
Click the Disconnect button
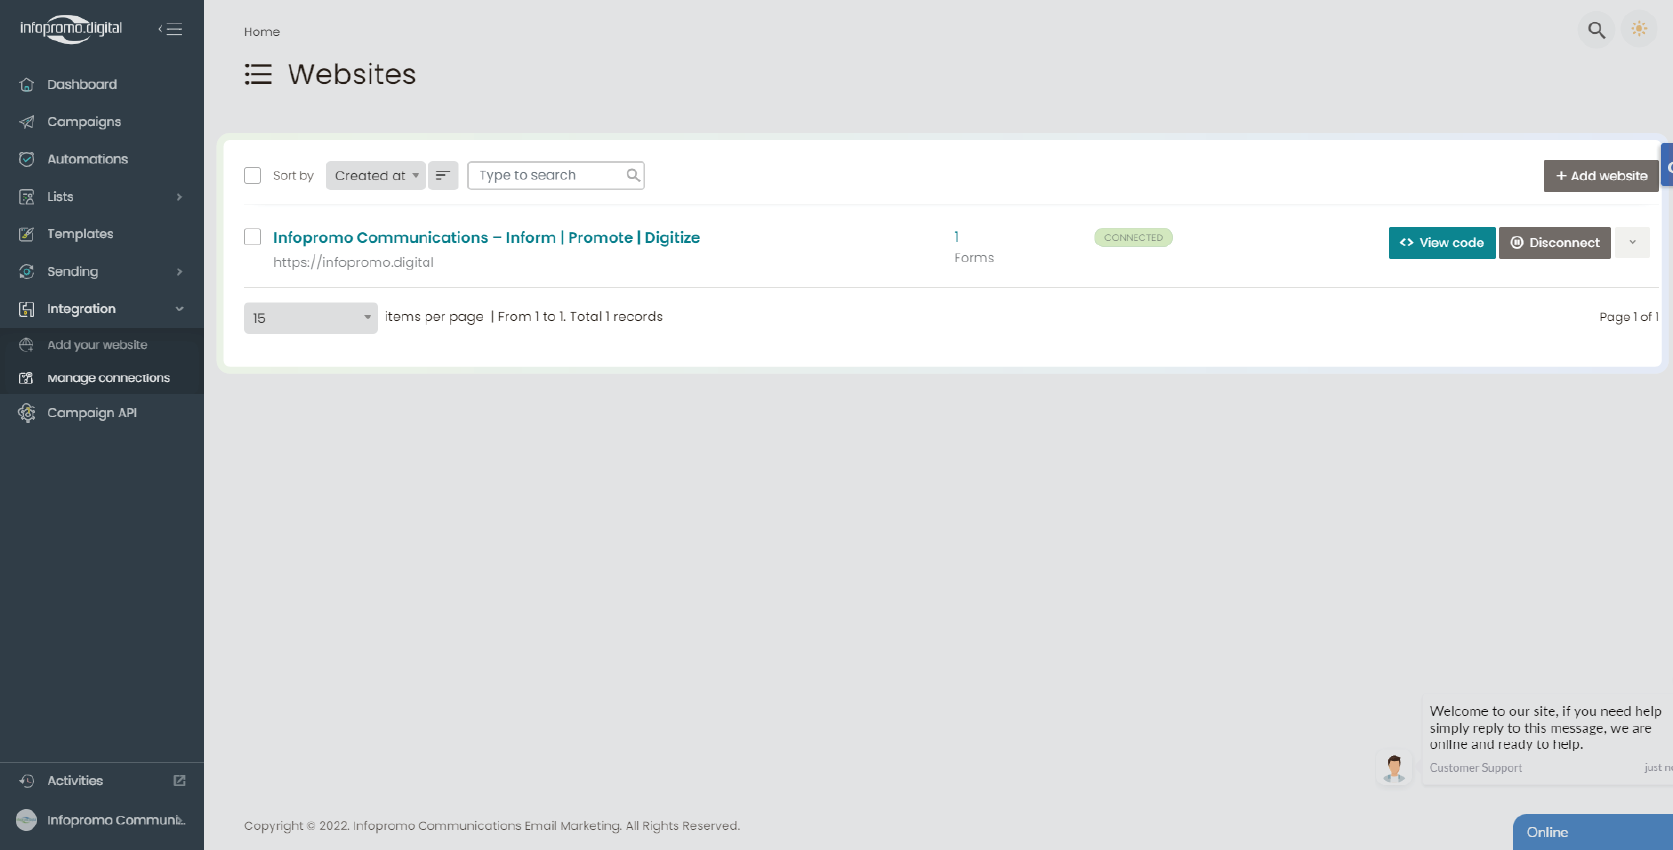(x=1555, y=243)
